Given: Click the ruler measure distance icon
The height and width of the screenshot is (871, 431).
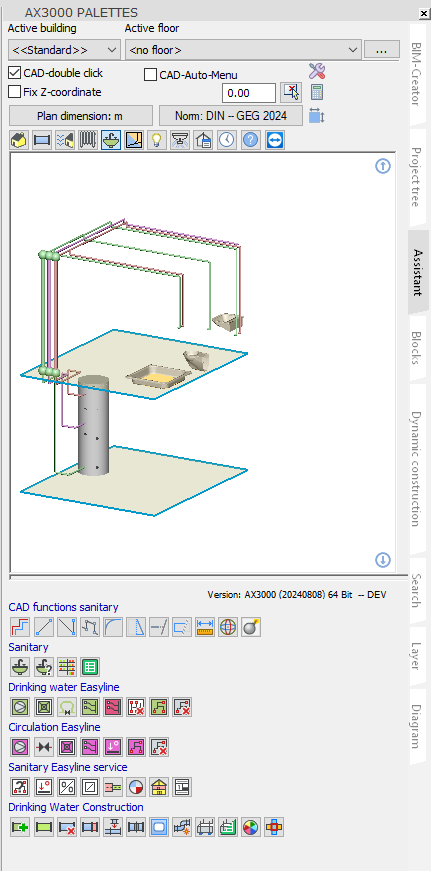Looking at the screenshot, I should point(206,627).
